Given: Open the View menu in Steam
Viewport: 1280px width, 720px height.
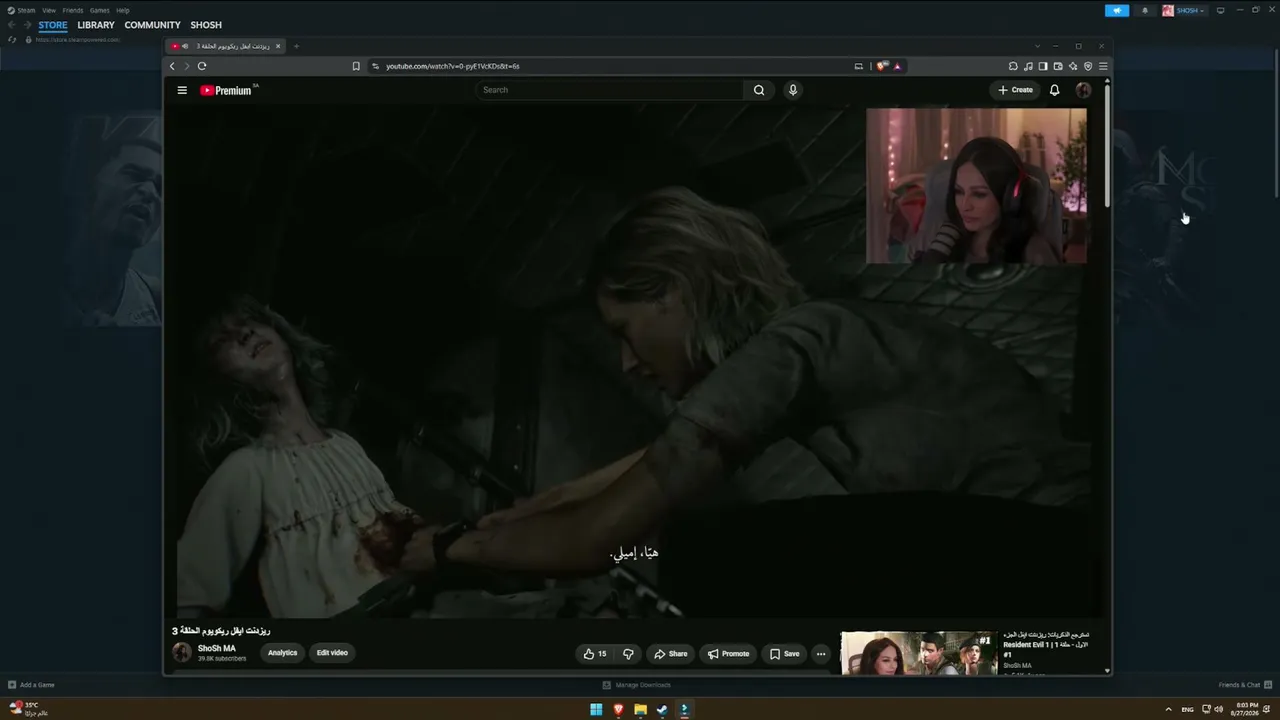Looking at the screenshot, I should (x=48, y=10).
